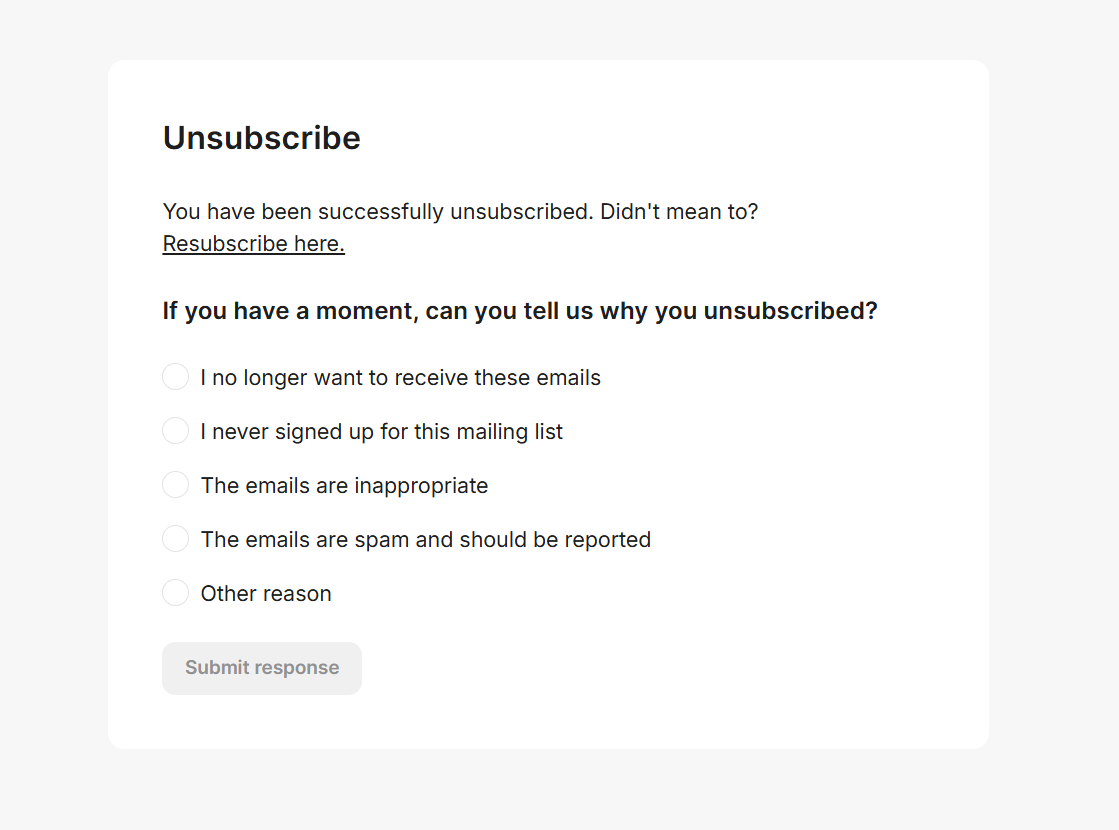Click the radio circle beside the inappropriate emails option
The width and height of the screenshot is (1119, 830).
[x=175, y=485]
